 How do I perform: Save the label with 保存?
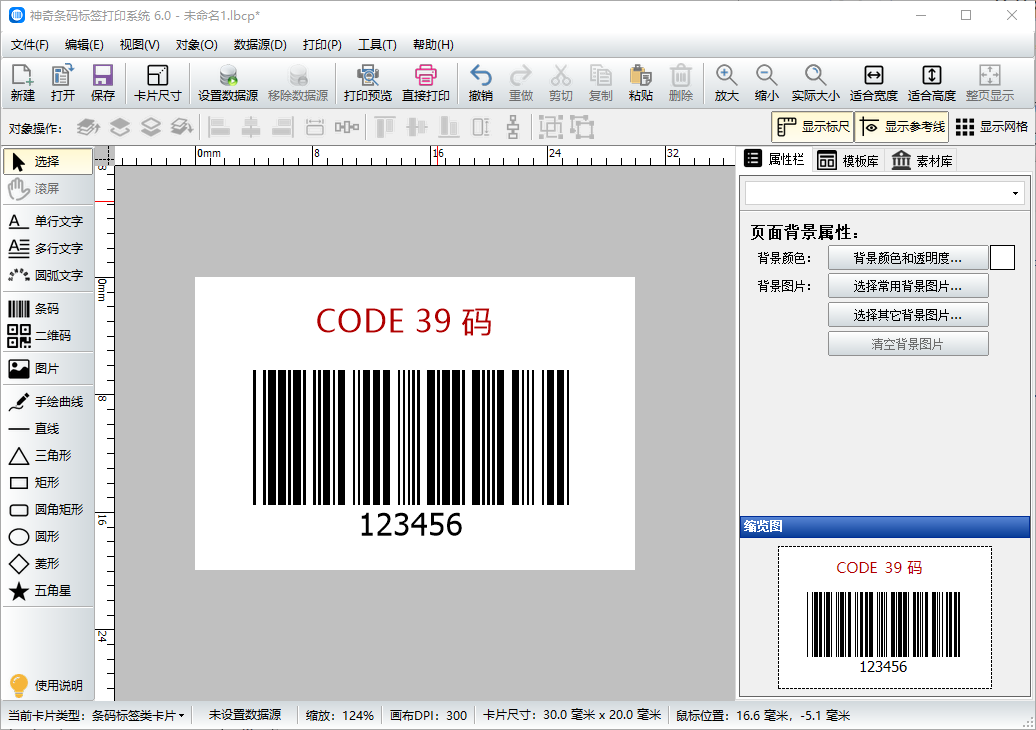pyautogui.click(x=102, y=83)
